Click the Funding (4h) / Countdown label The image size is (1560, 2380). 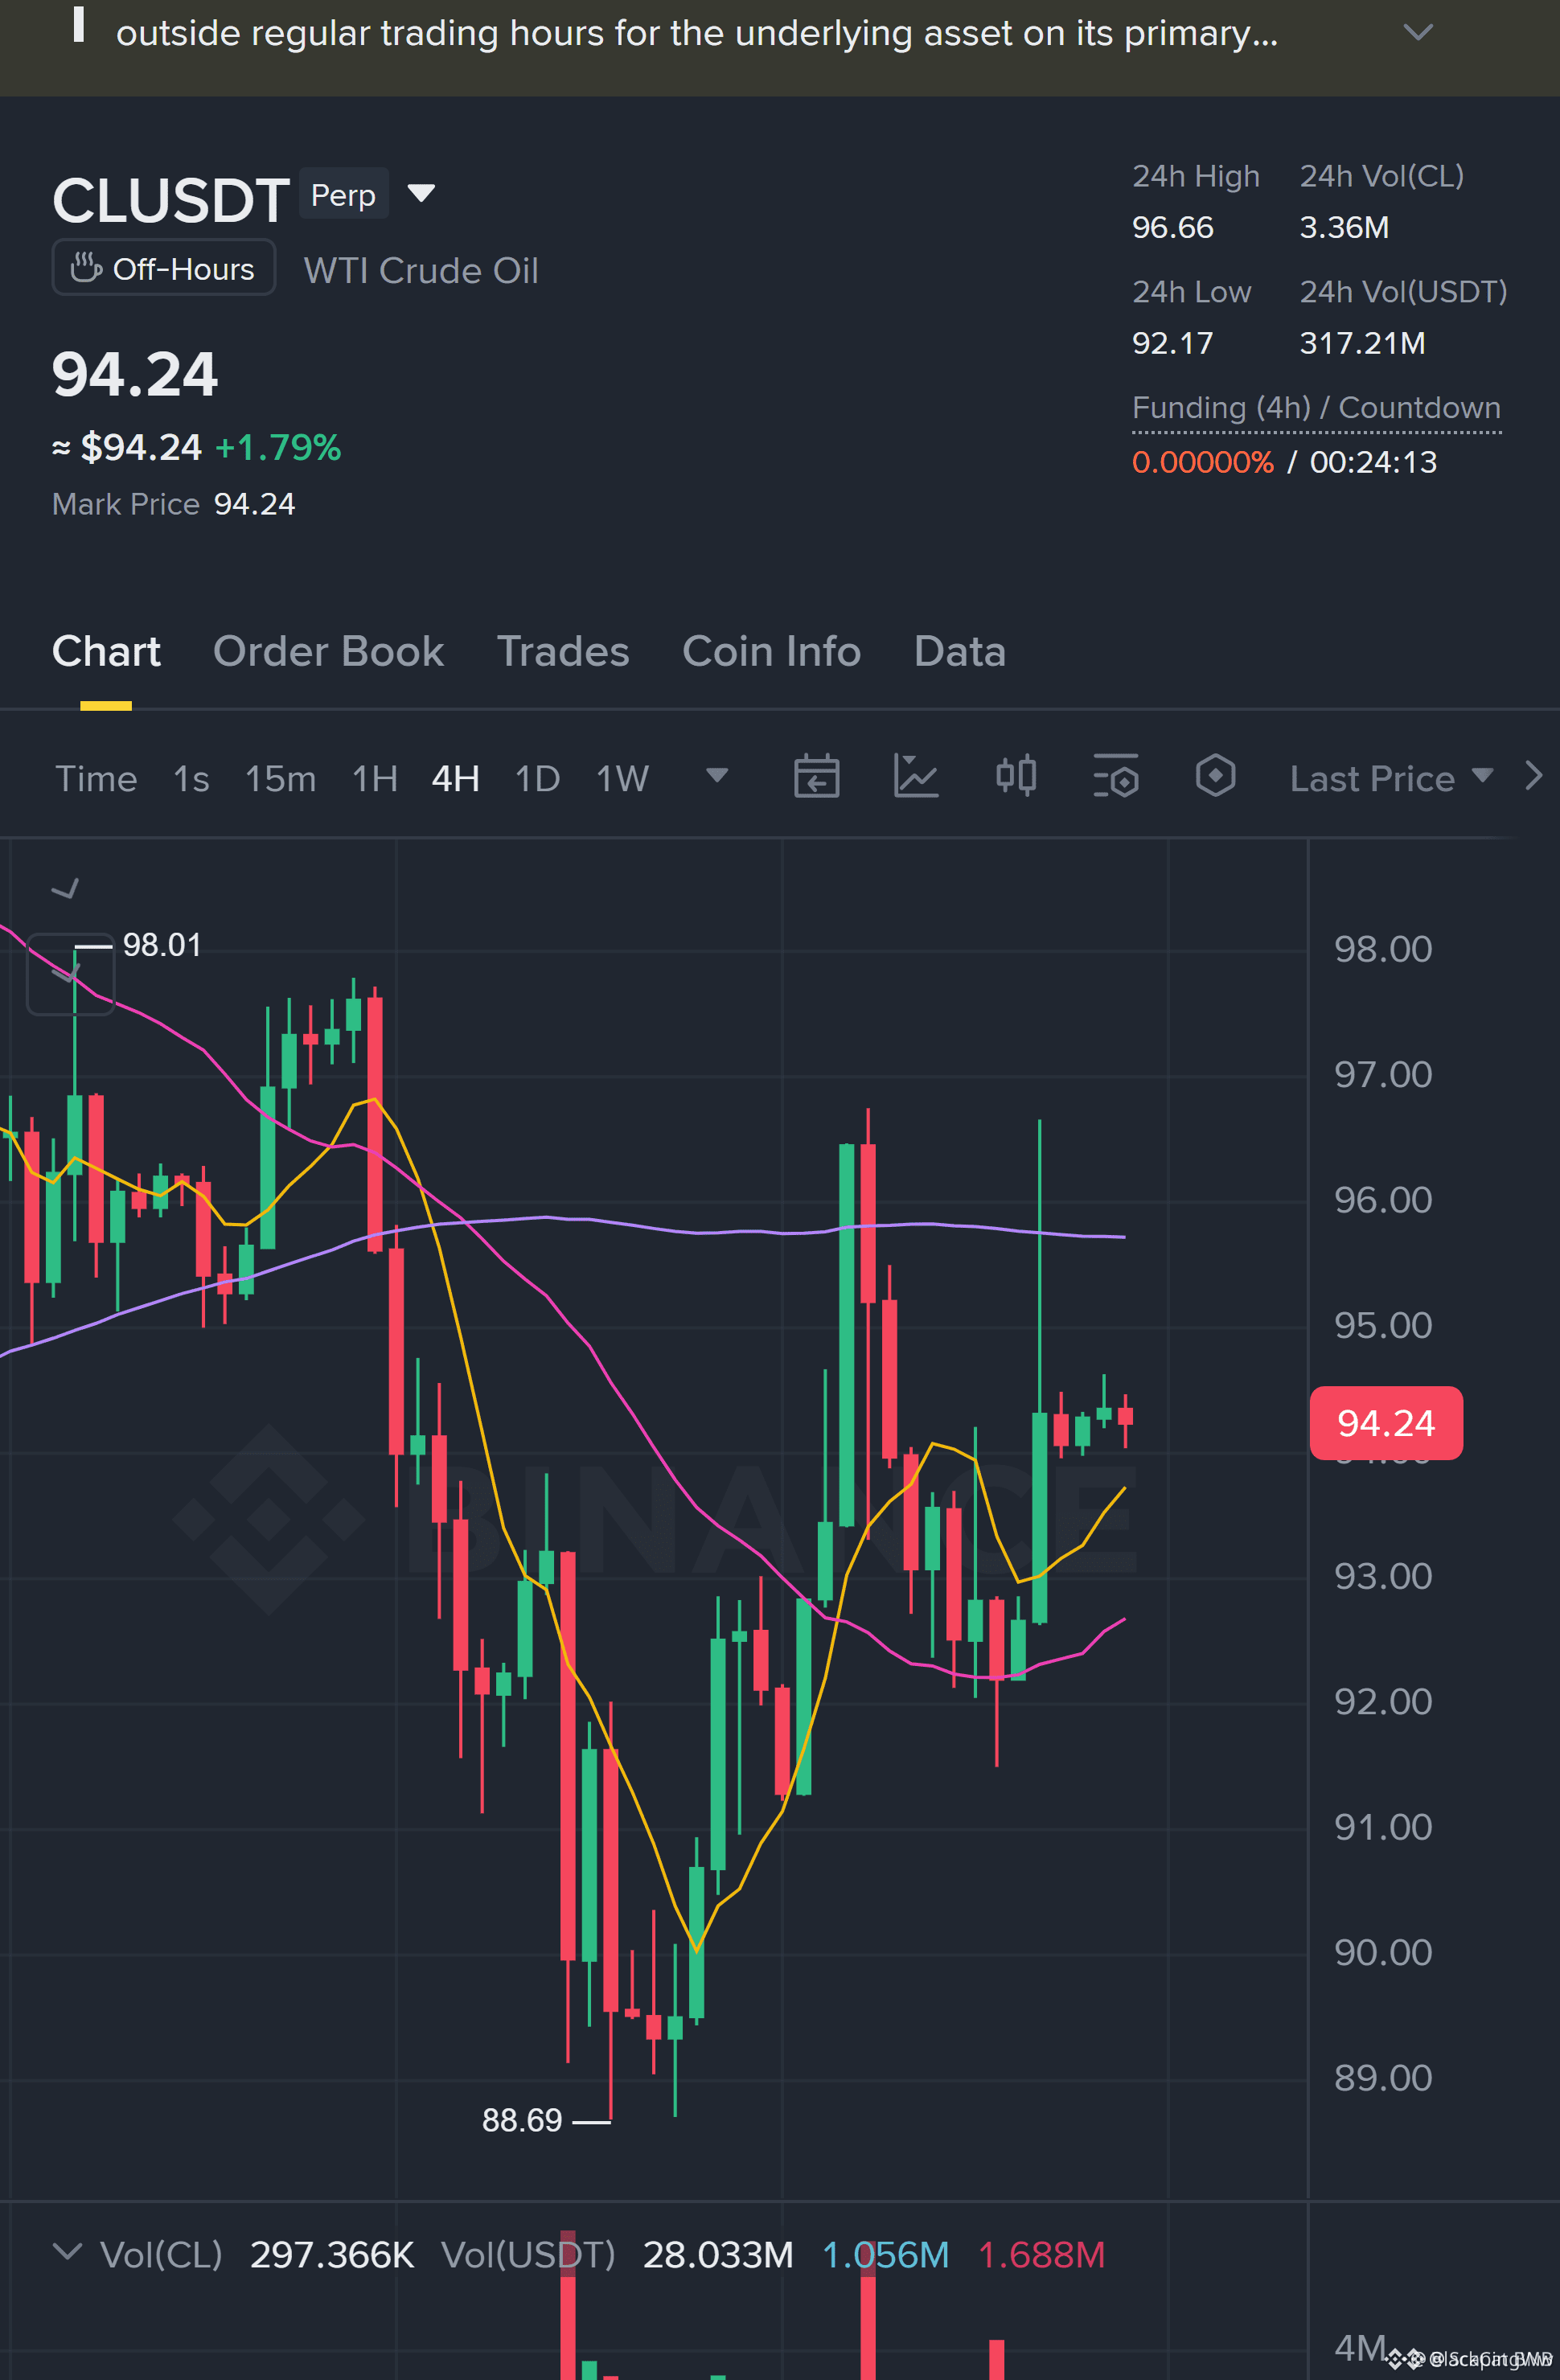point(1316,408)
